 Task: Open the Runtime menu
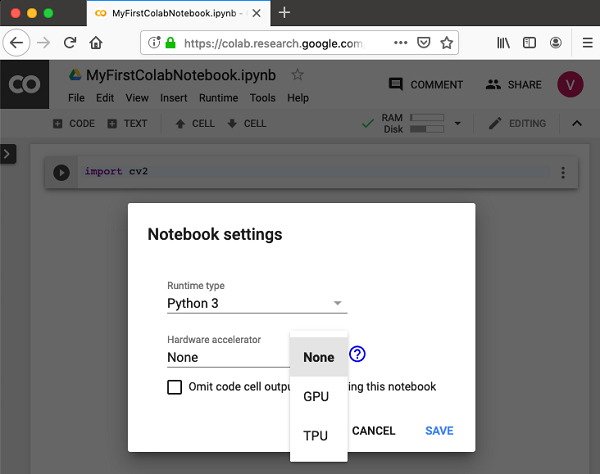(x=218, y=98)
